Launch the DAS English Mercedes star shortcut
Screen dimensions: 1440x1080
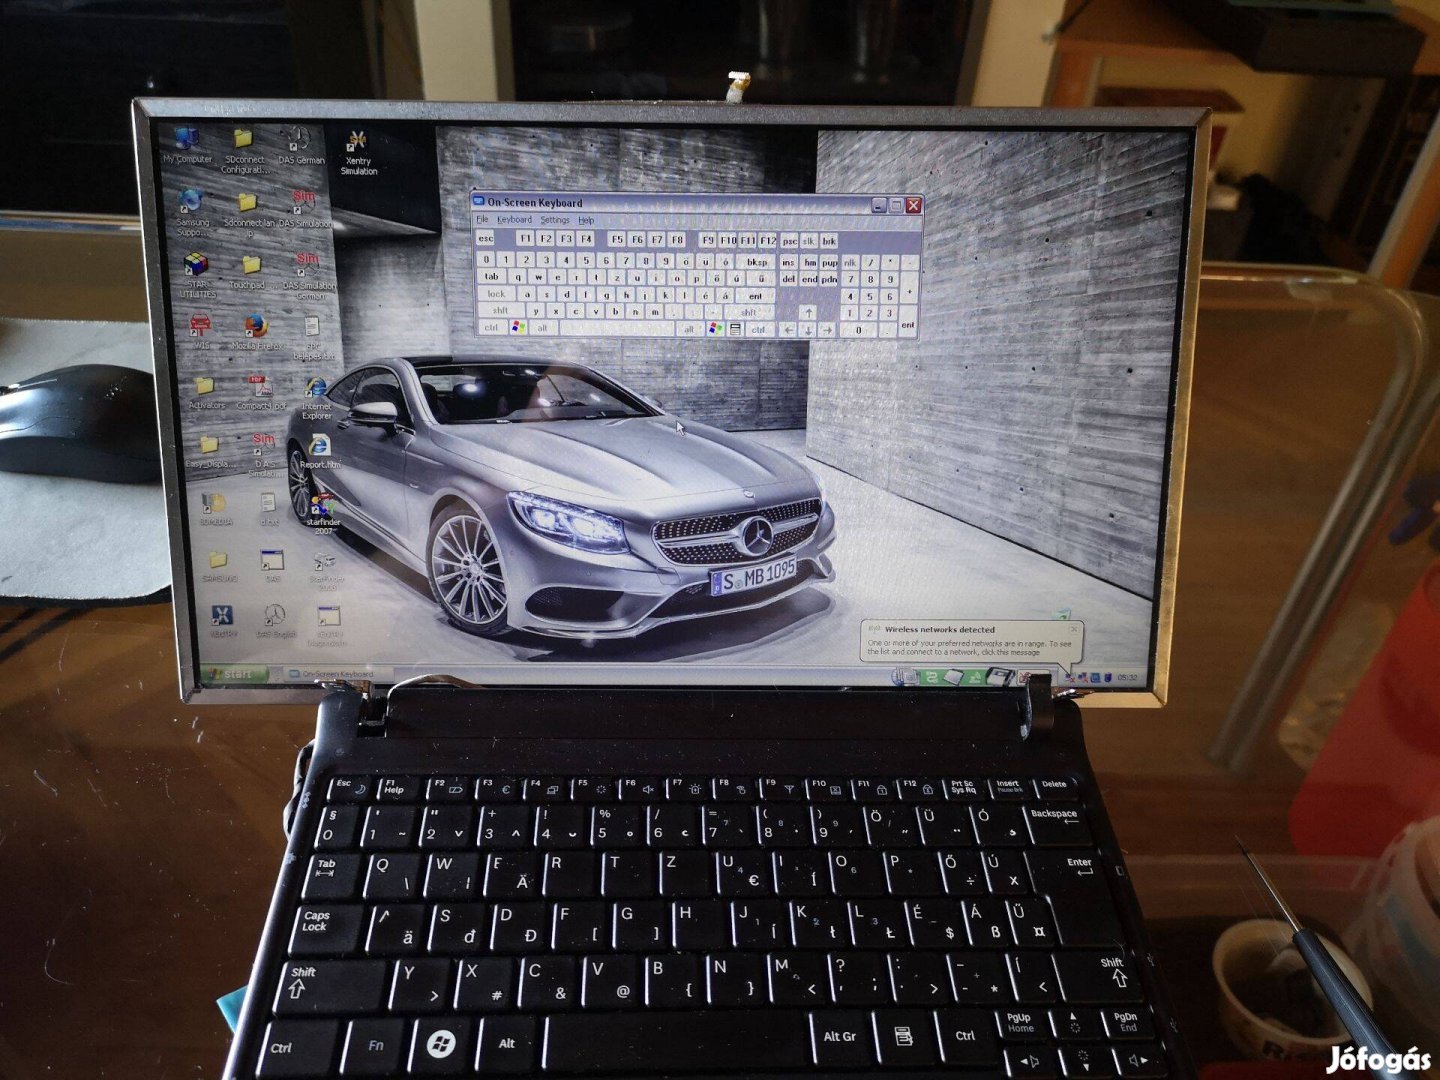pyautogui.click(x=275, y=620)
